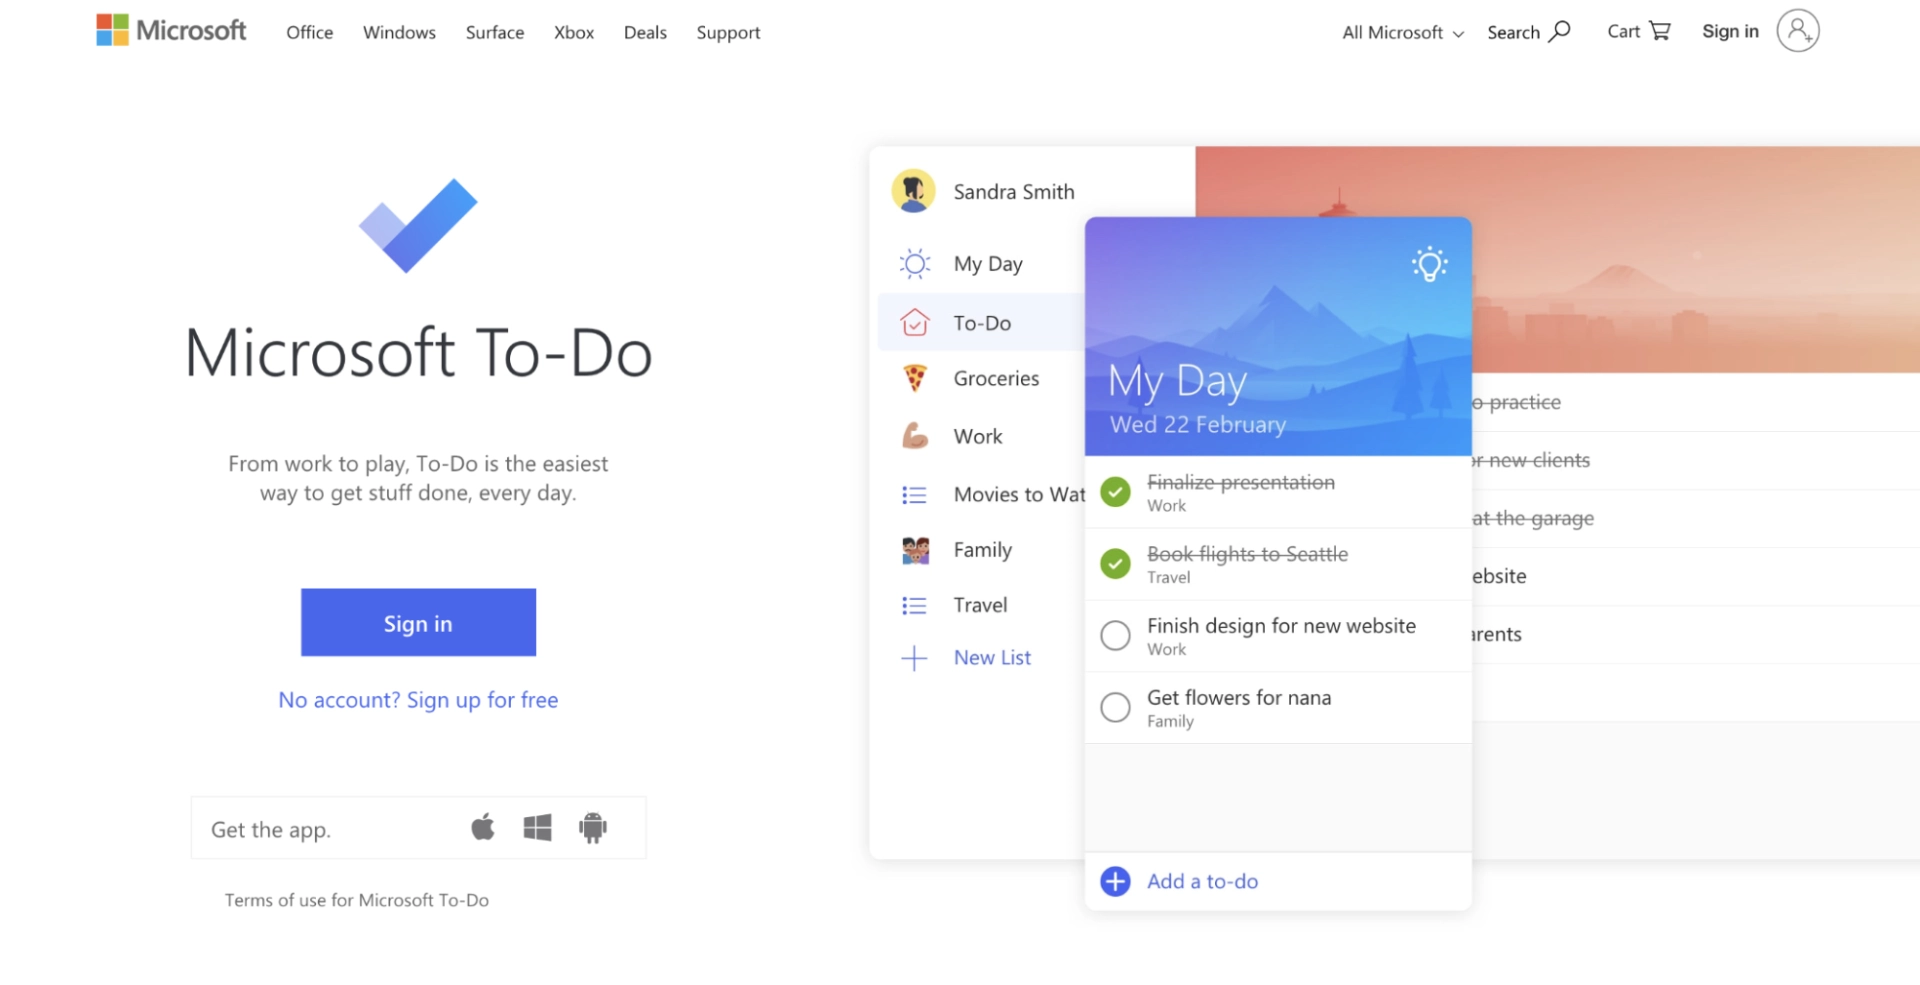Check off Get flowers for nana
This screenshot has height=985, width=1920.
tap(1115, 708)
